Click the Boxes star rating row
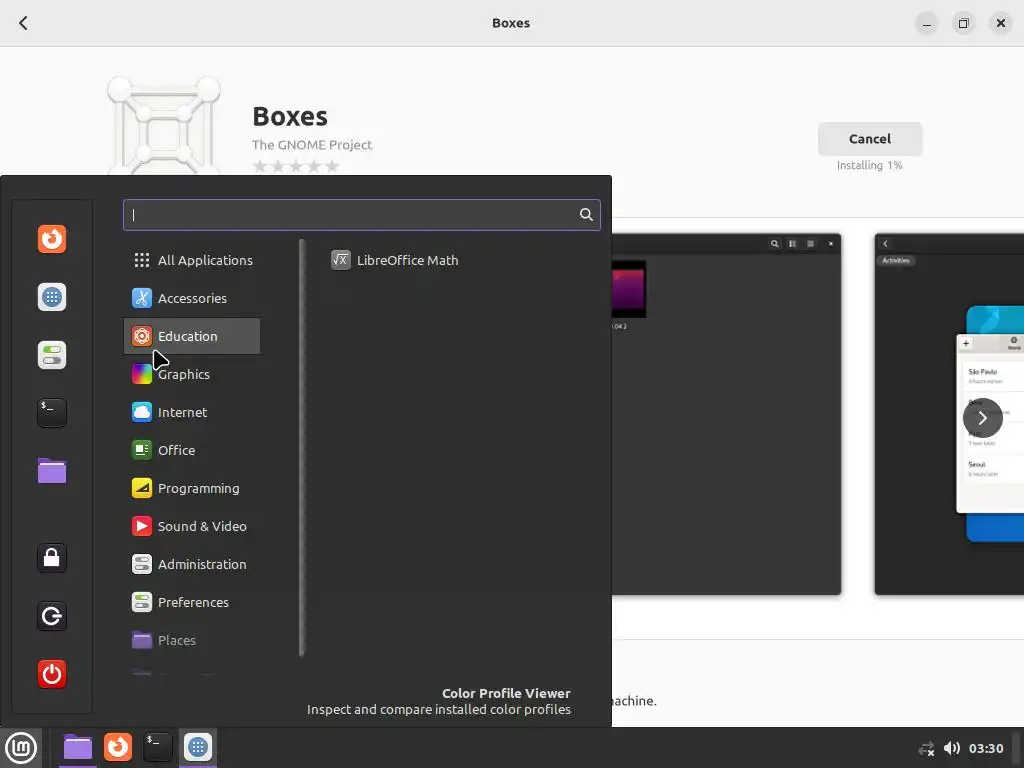1024x768 pixels. (x=296, y=167)
